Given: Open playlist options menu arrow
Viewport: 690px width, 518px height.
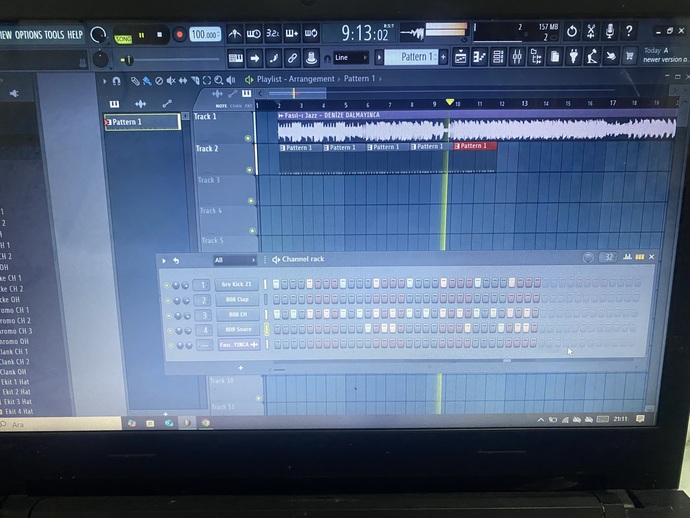Looking at the screenshot, I should pos(104,81).
